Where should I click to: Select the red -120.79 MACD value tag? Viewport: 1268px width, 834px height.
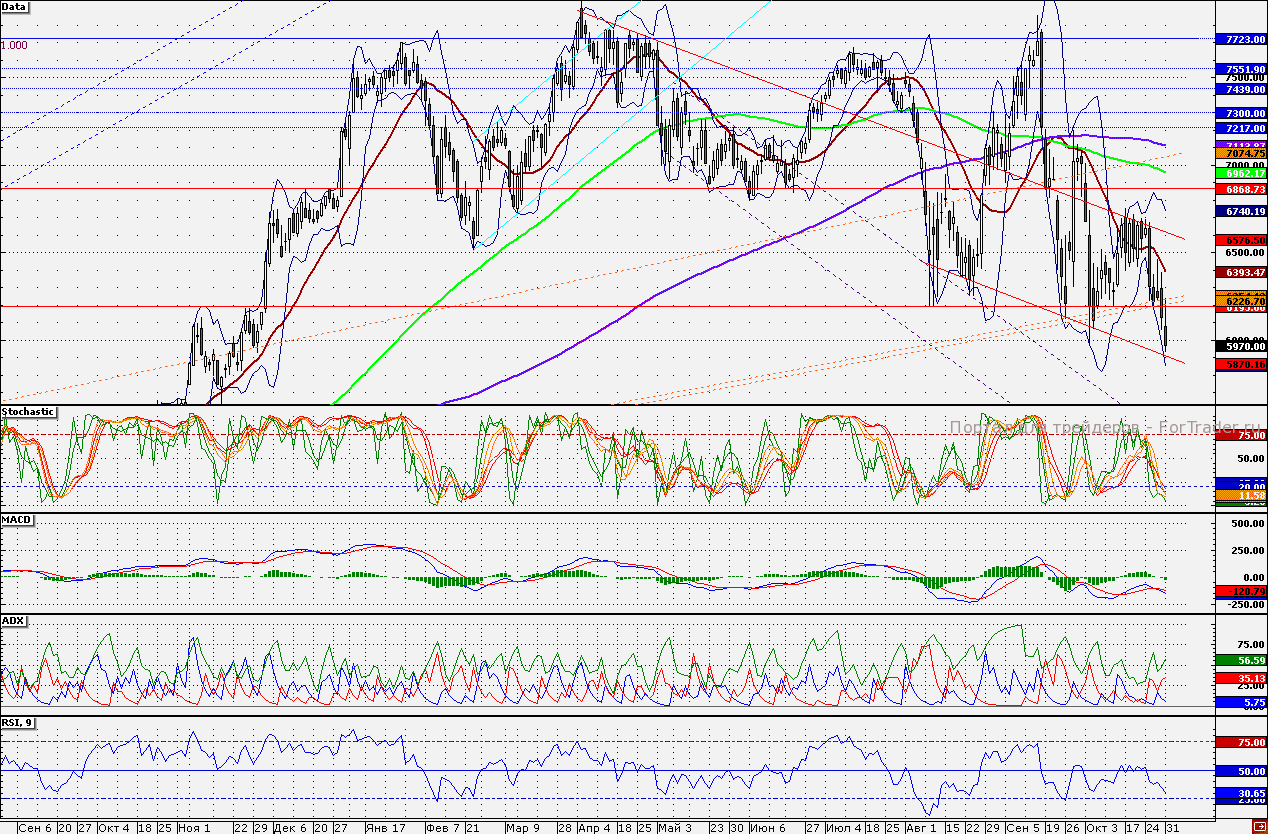point(1240,591)
